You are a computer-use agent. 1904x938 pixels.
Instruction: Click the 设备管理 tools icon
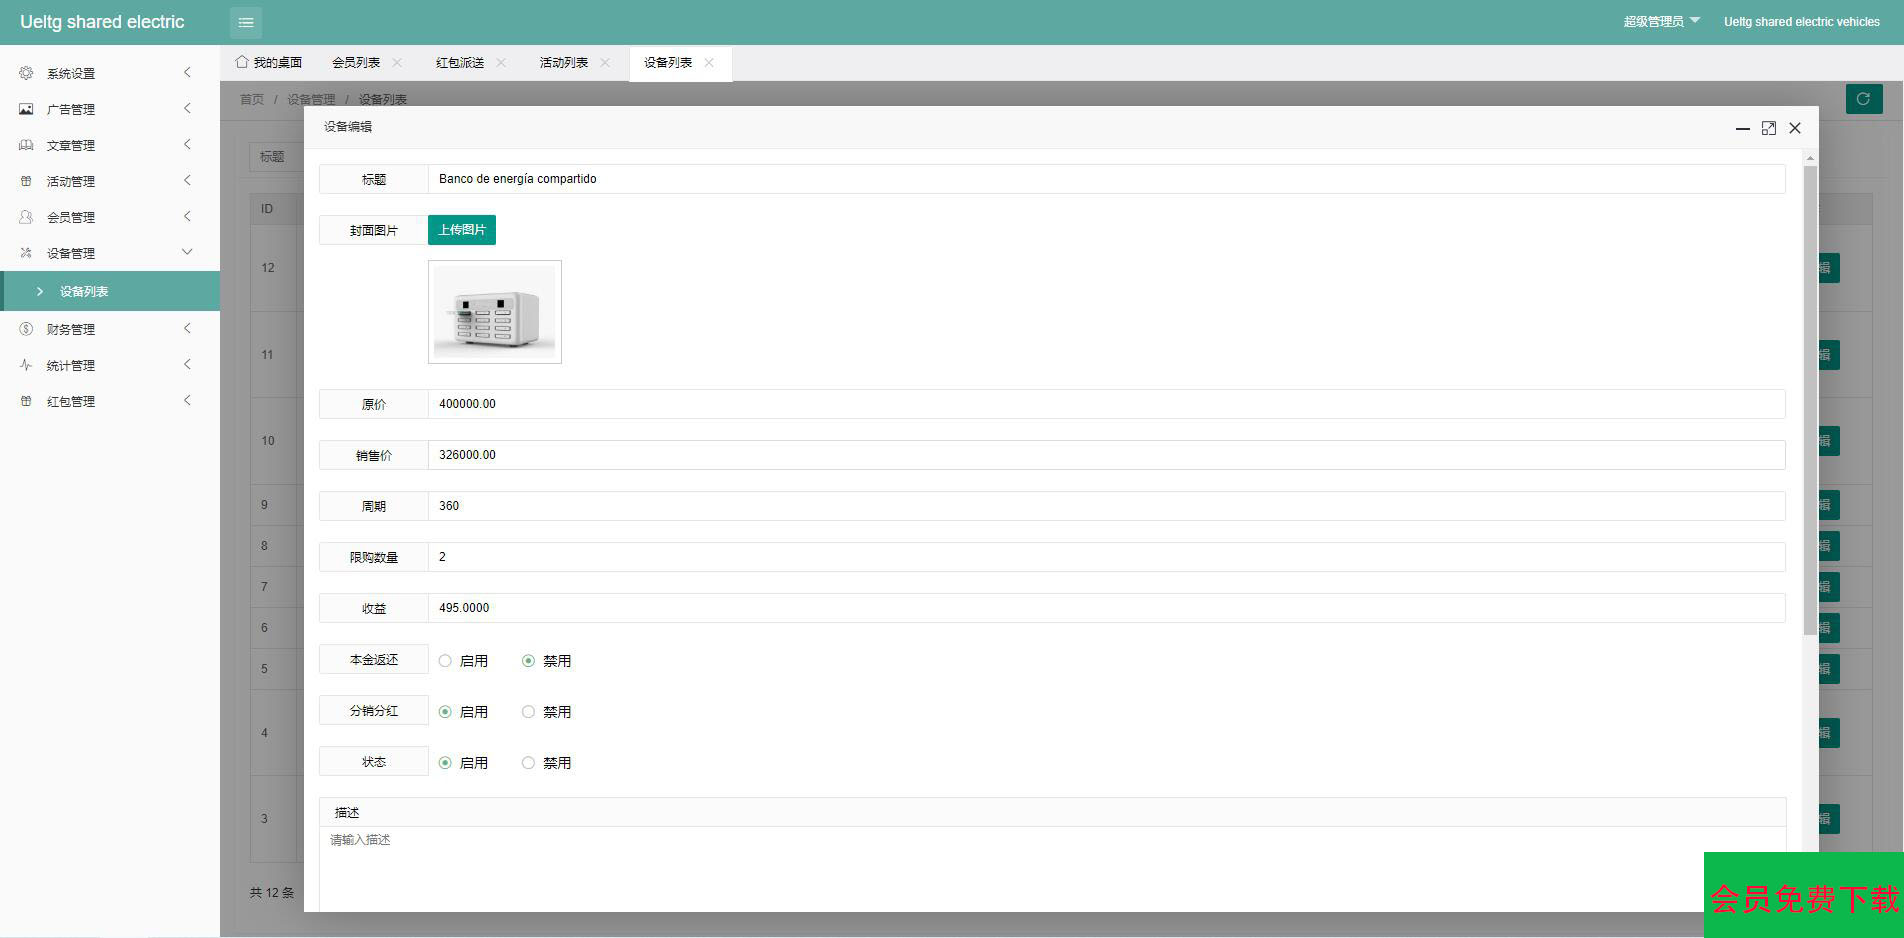point(26,253)
